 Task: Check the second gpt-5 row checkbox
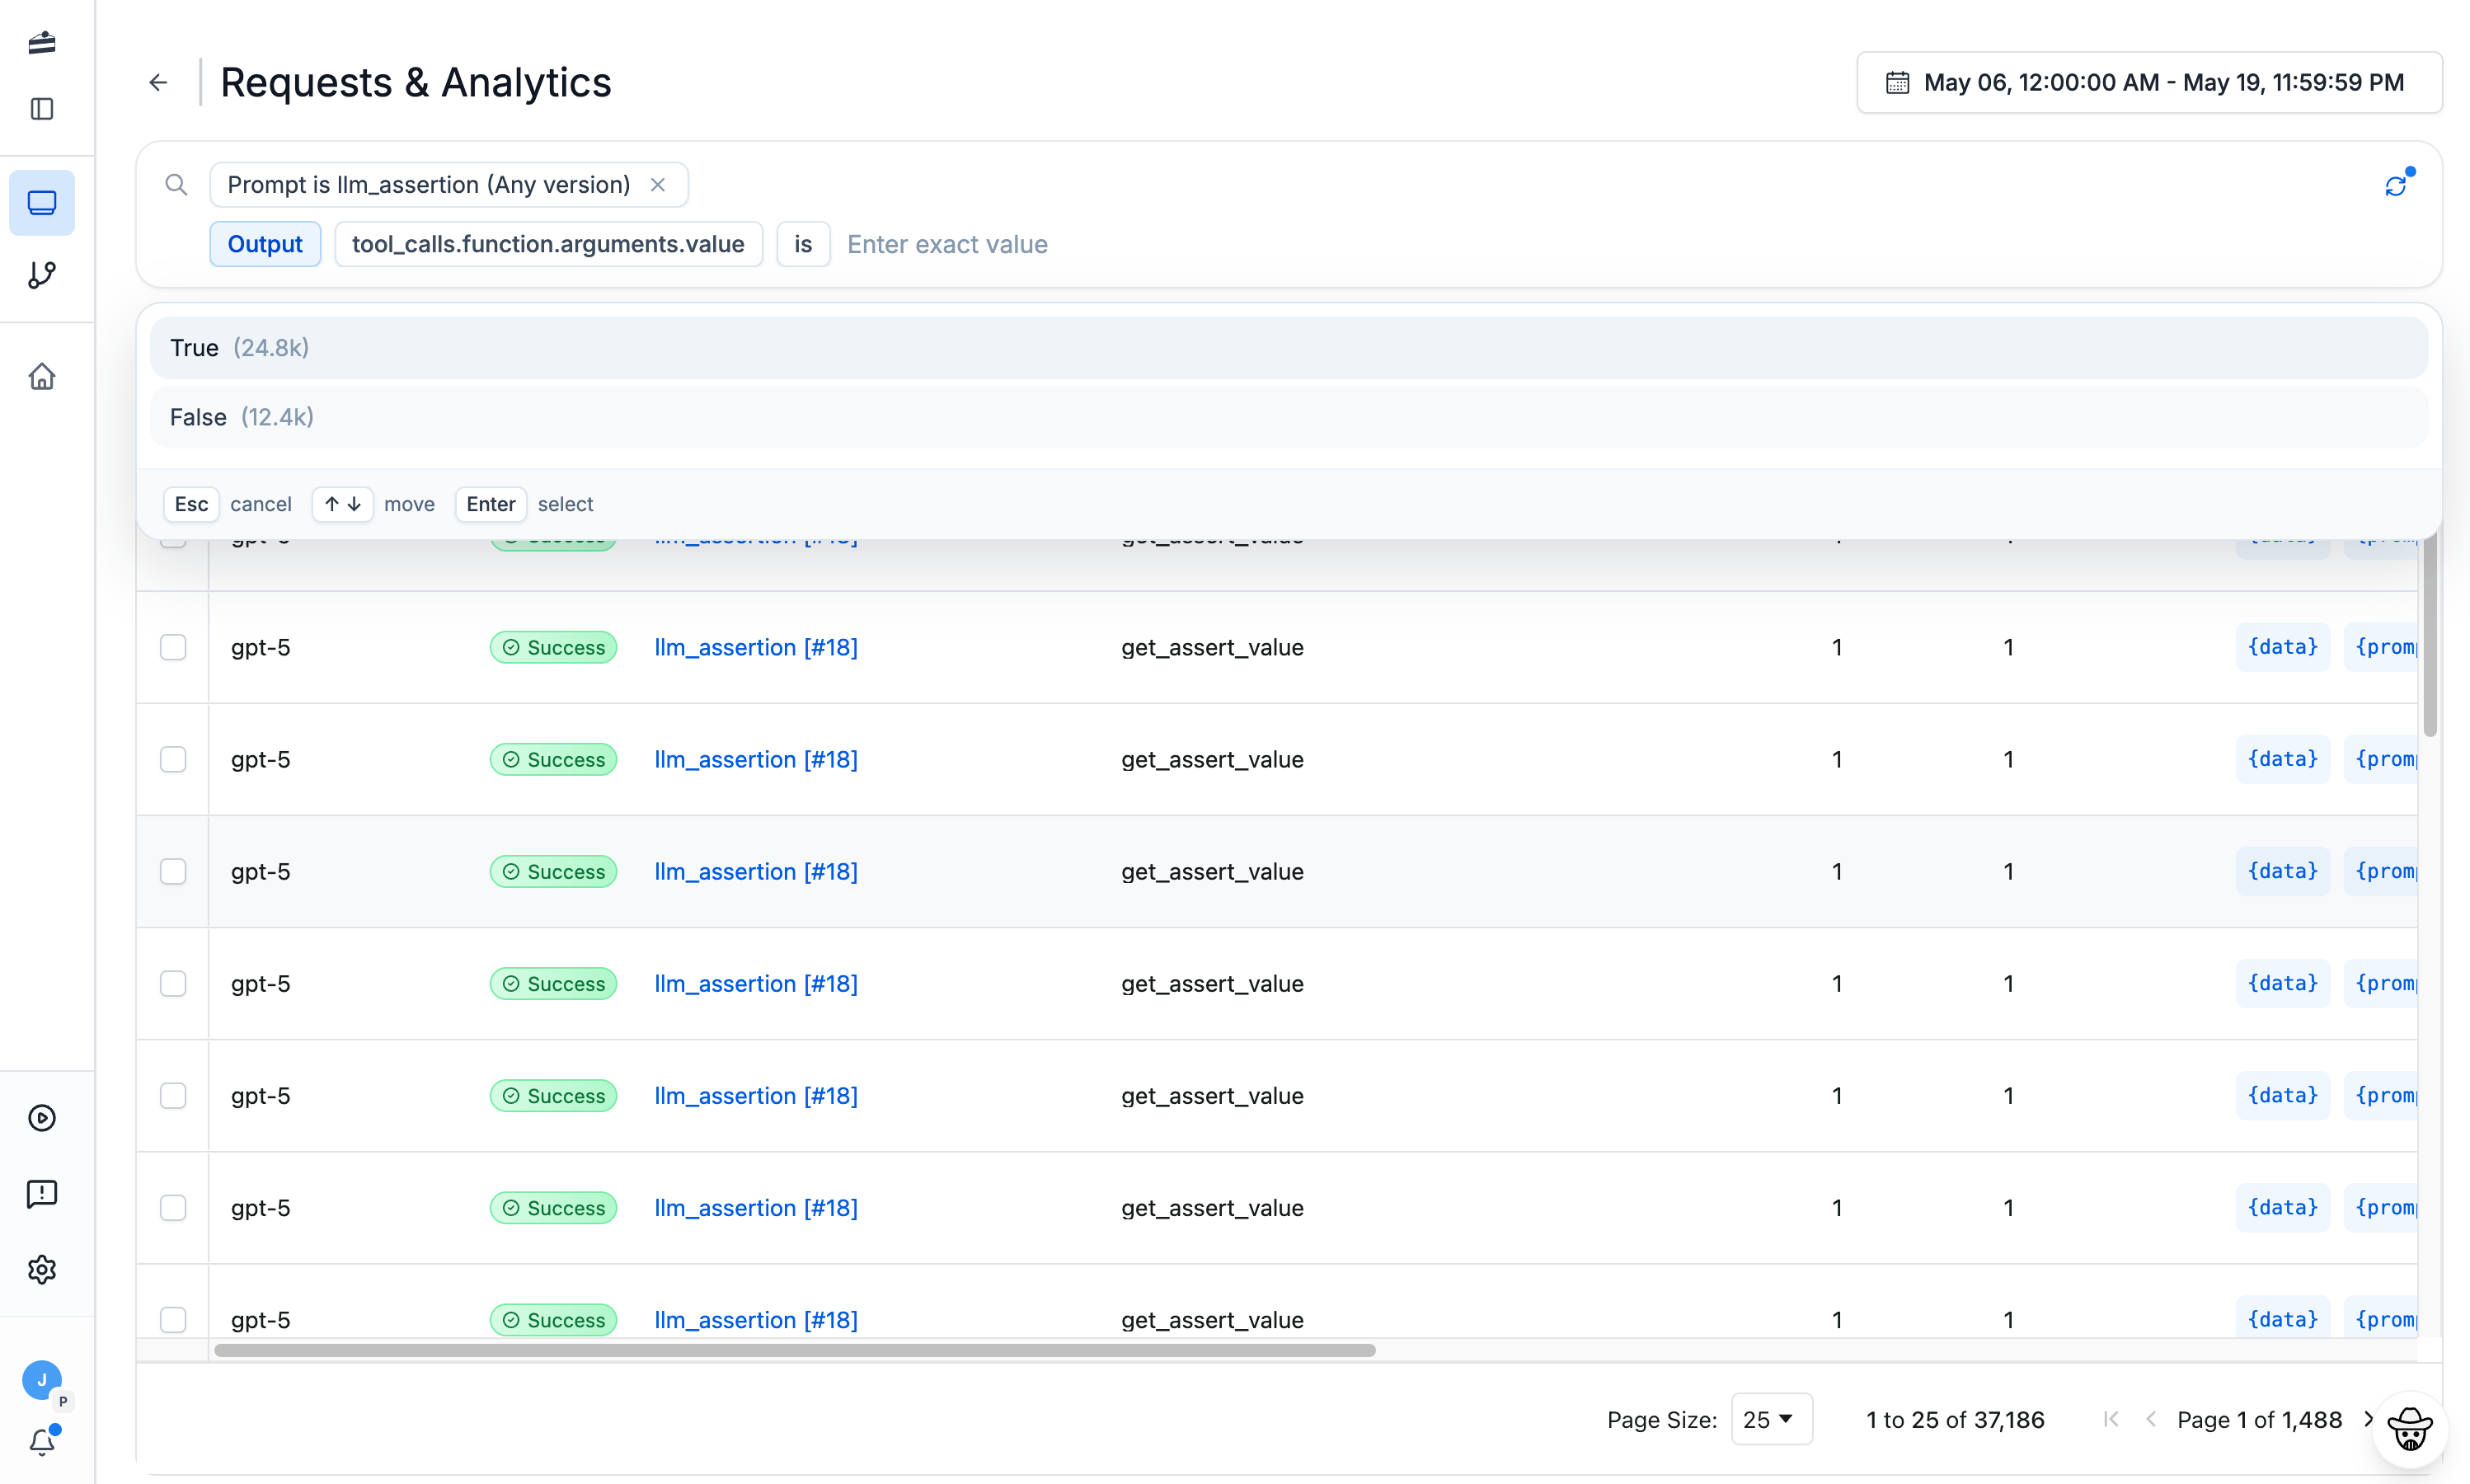[173, 759]
